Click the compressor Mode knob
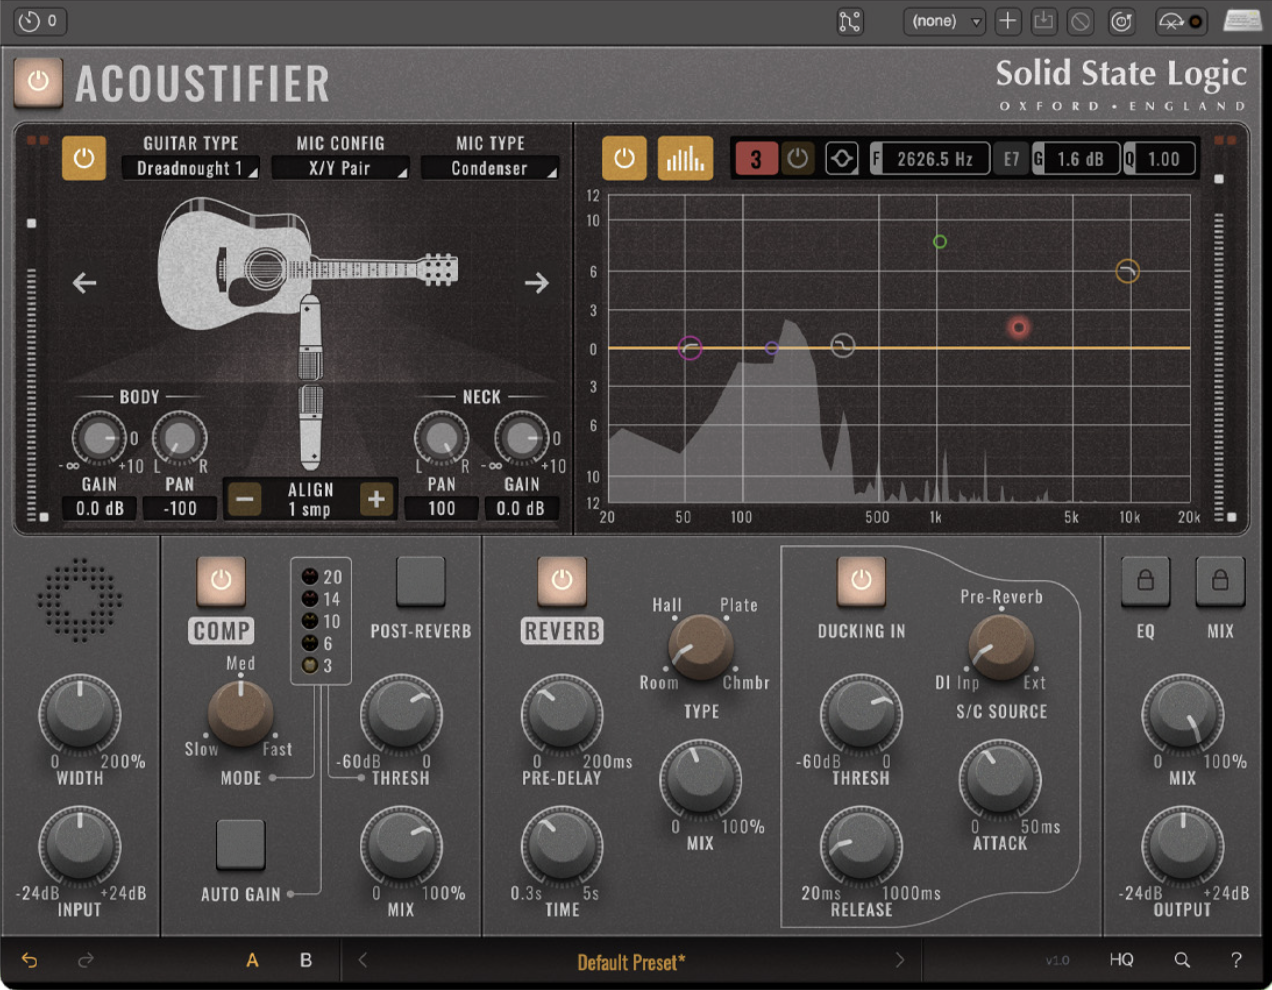 coord(240,714)
